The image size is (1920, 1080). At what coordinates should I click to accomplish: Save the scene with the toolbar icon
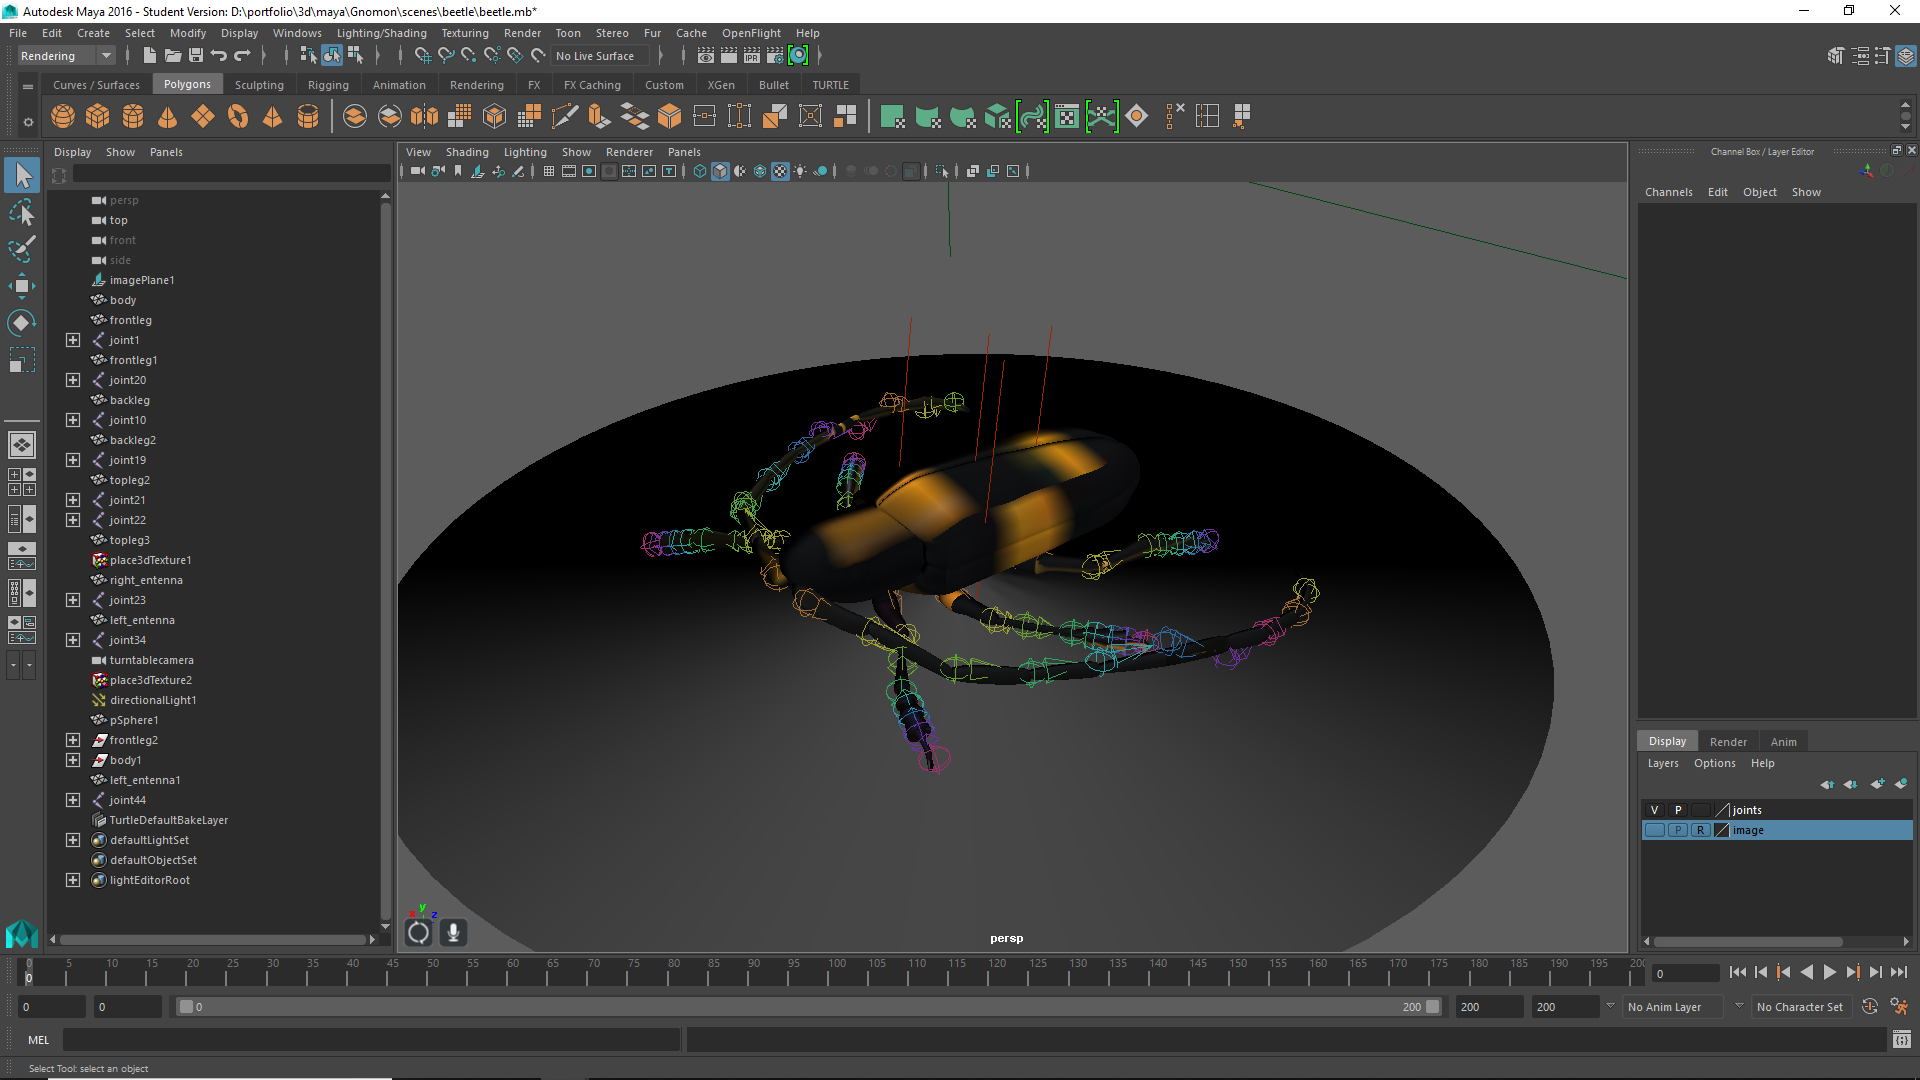point(196,56)
